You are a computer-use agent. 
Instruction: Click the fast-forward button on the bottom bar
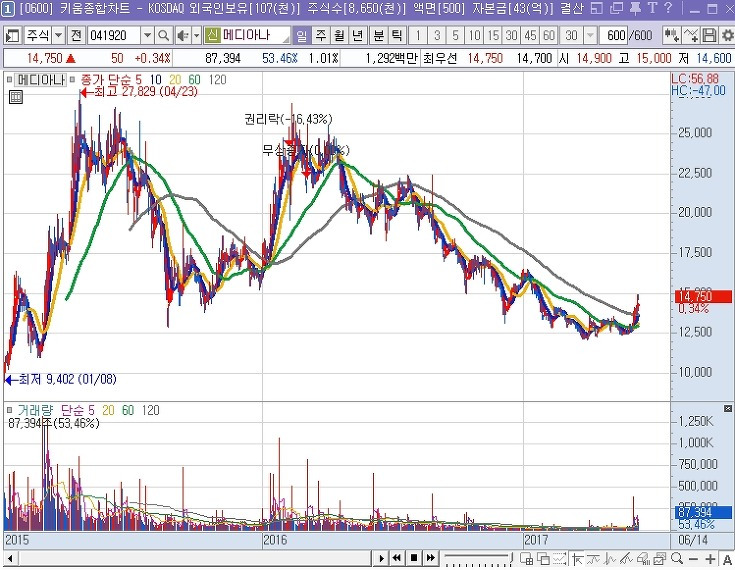(x=430, y=558)
